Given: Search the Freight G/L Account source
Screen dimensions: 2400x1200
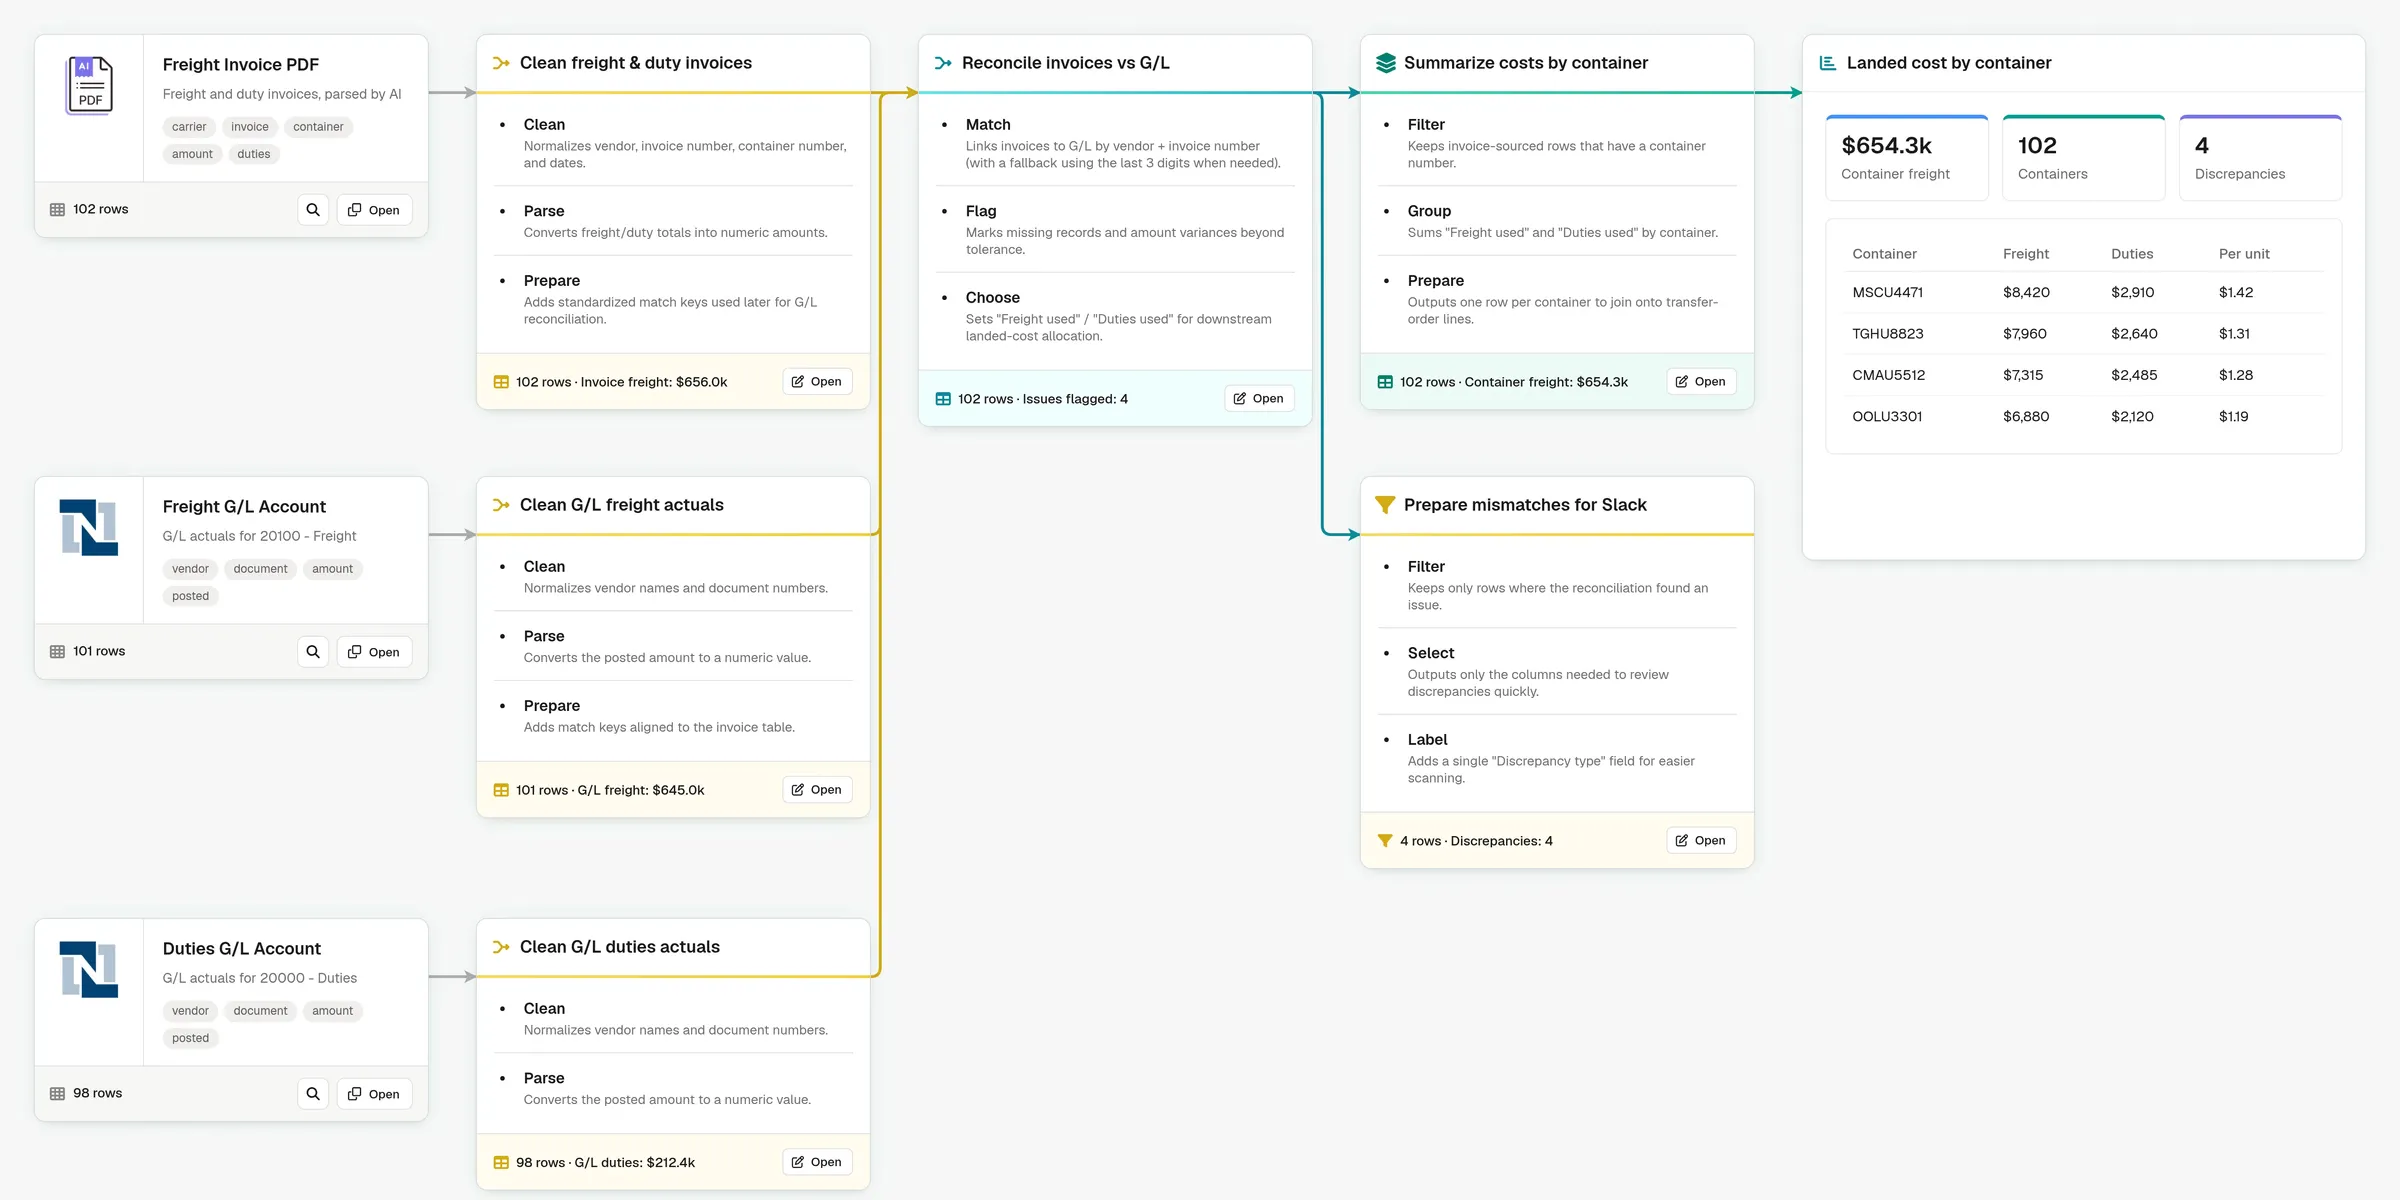Looking at the screenshot, I should tap(313, 652).
